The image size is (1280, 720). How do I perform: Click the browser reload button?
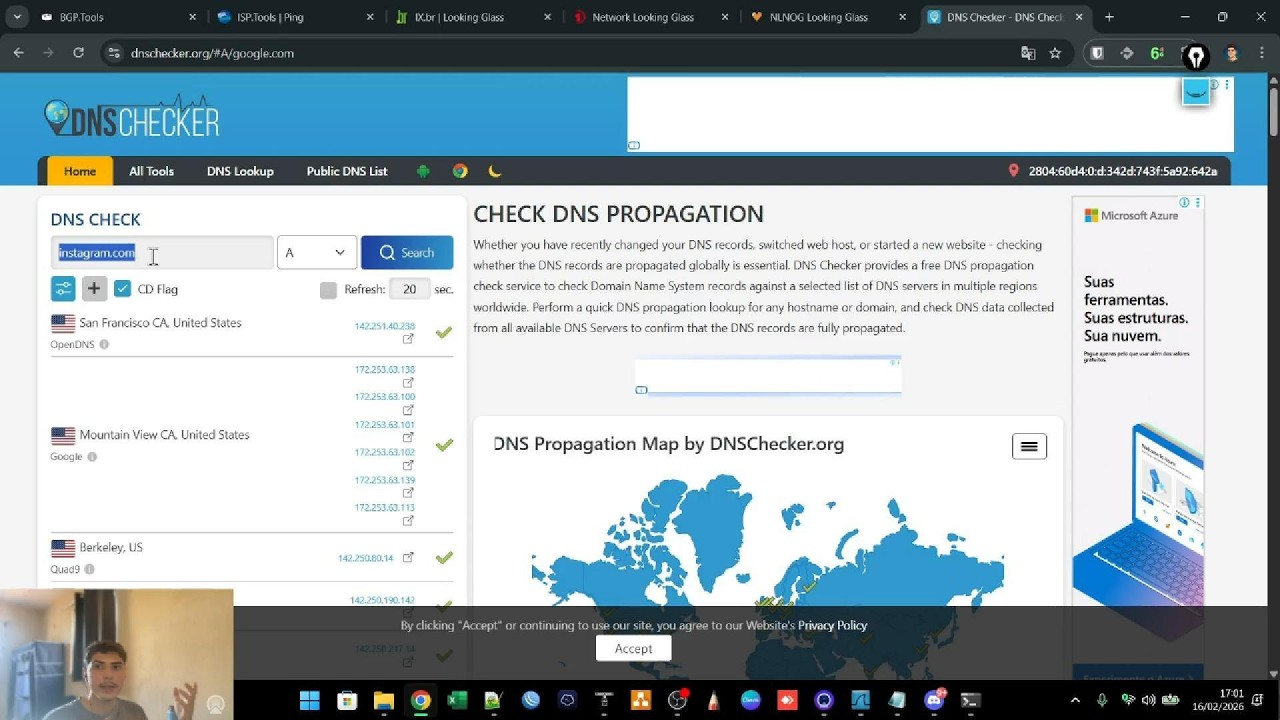[x=78, y=53]
